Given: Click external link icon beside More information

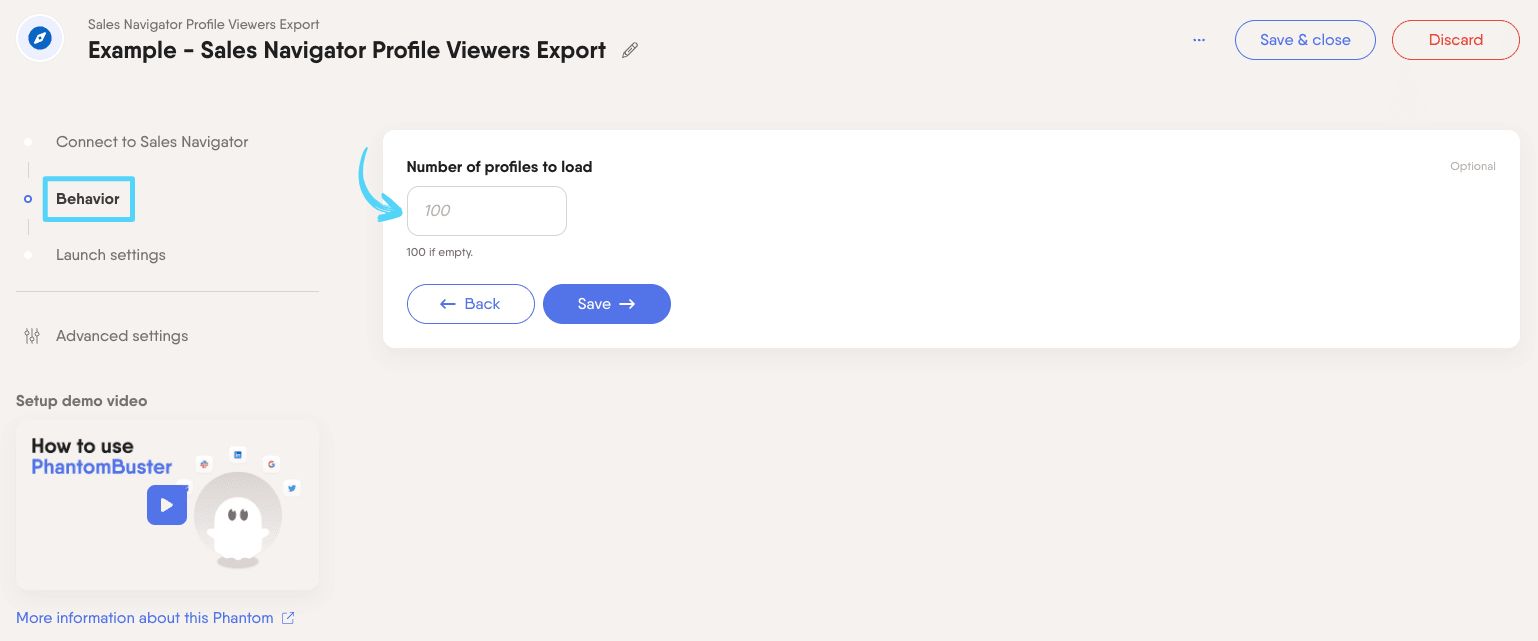Looking at the screenshot, I should click(x=288, y=618).
